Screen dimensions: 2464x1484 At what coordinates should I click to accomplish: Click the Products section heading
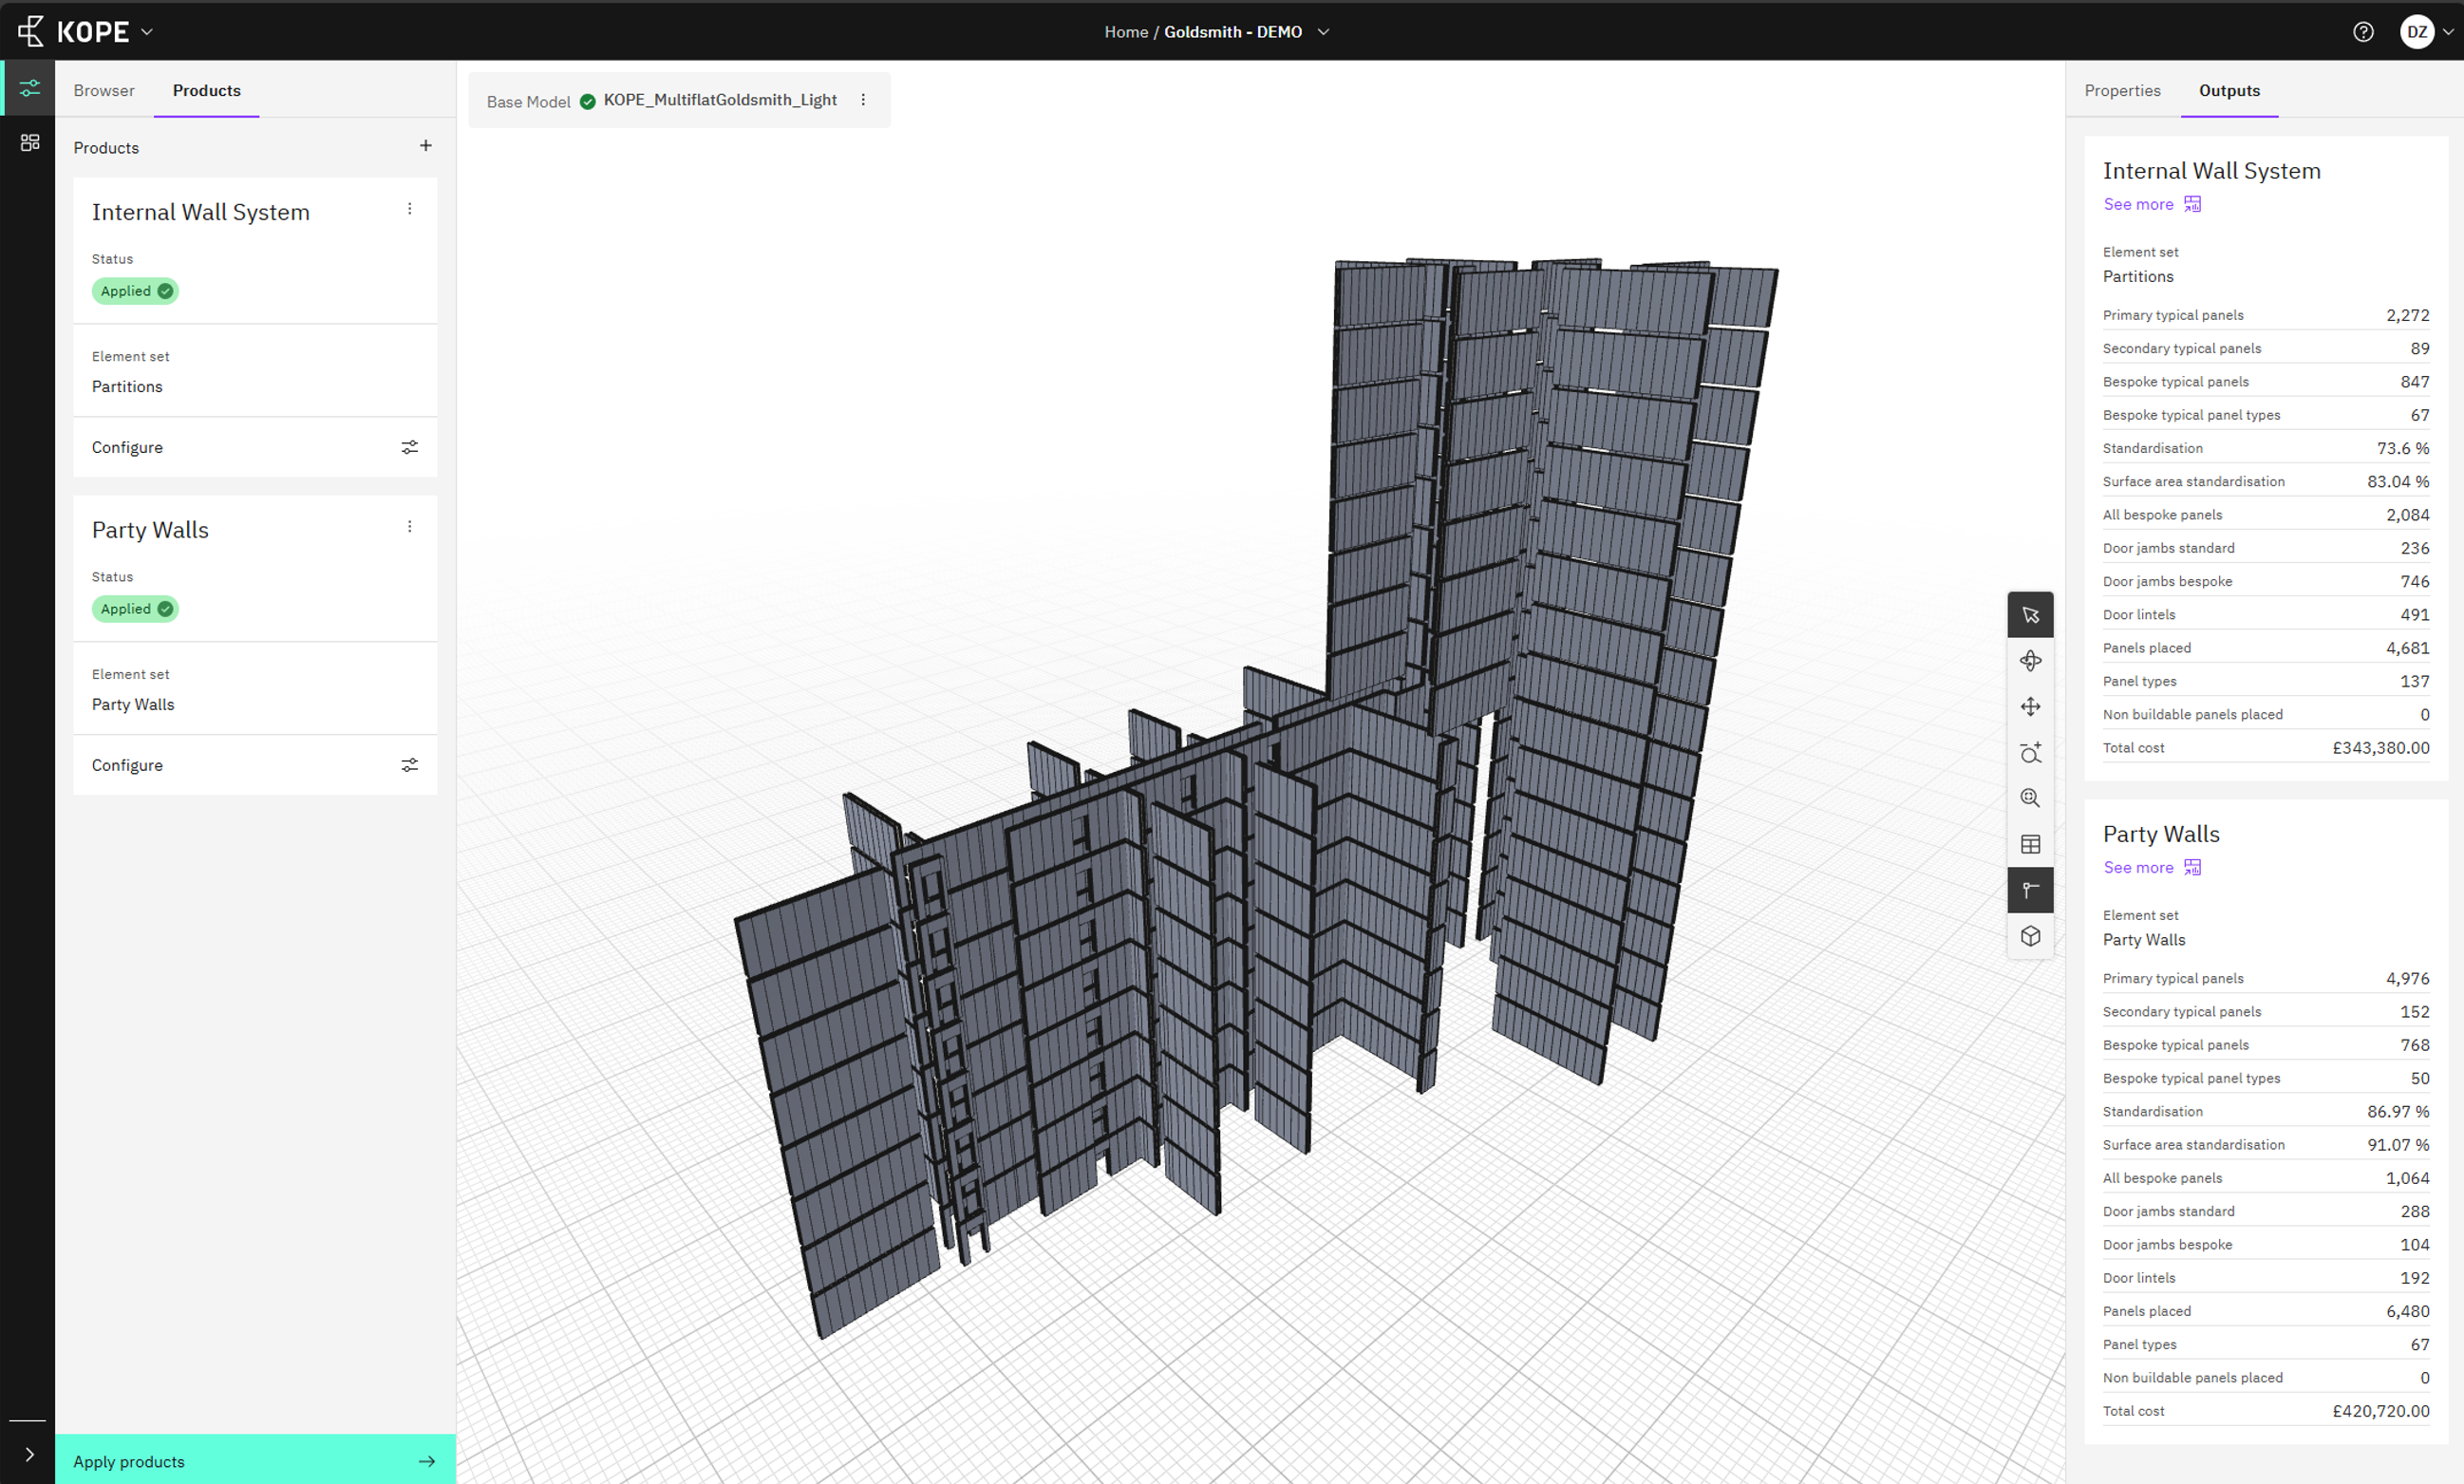[x=106, y=147]
